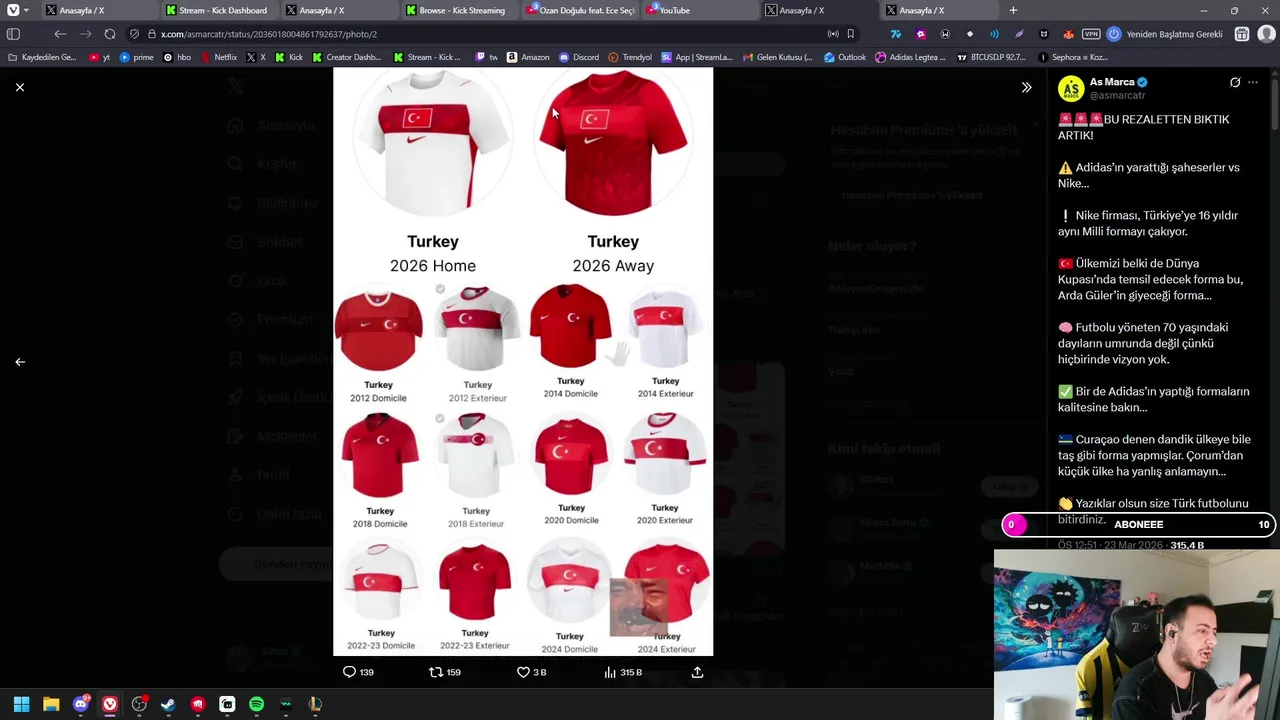Screen dimensions: 1280x720
Task: Open the profile avatar in the browser toolbar
Action: pyautogui.click(x=1266, y=34)
